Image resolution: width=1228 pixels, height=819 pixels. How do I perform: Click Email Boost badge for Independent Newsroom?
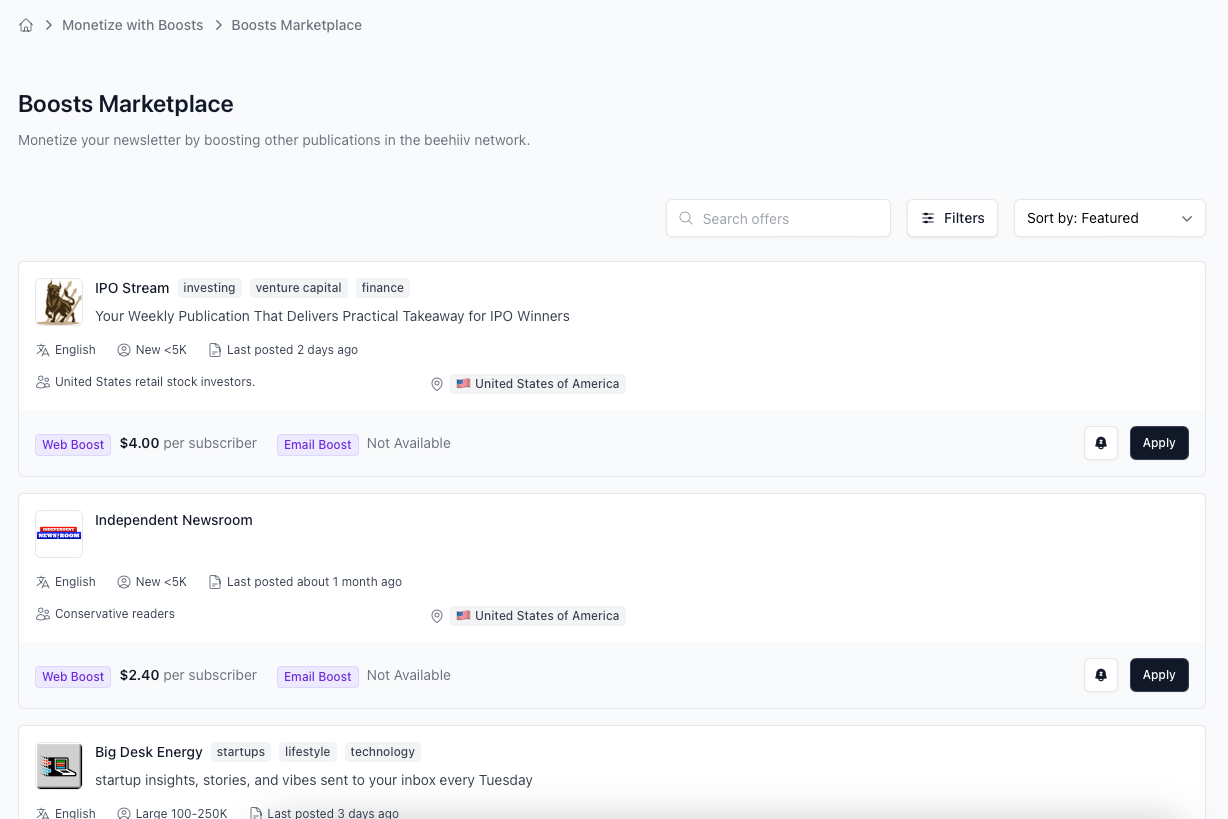tap(318, 676)
